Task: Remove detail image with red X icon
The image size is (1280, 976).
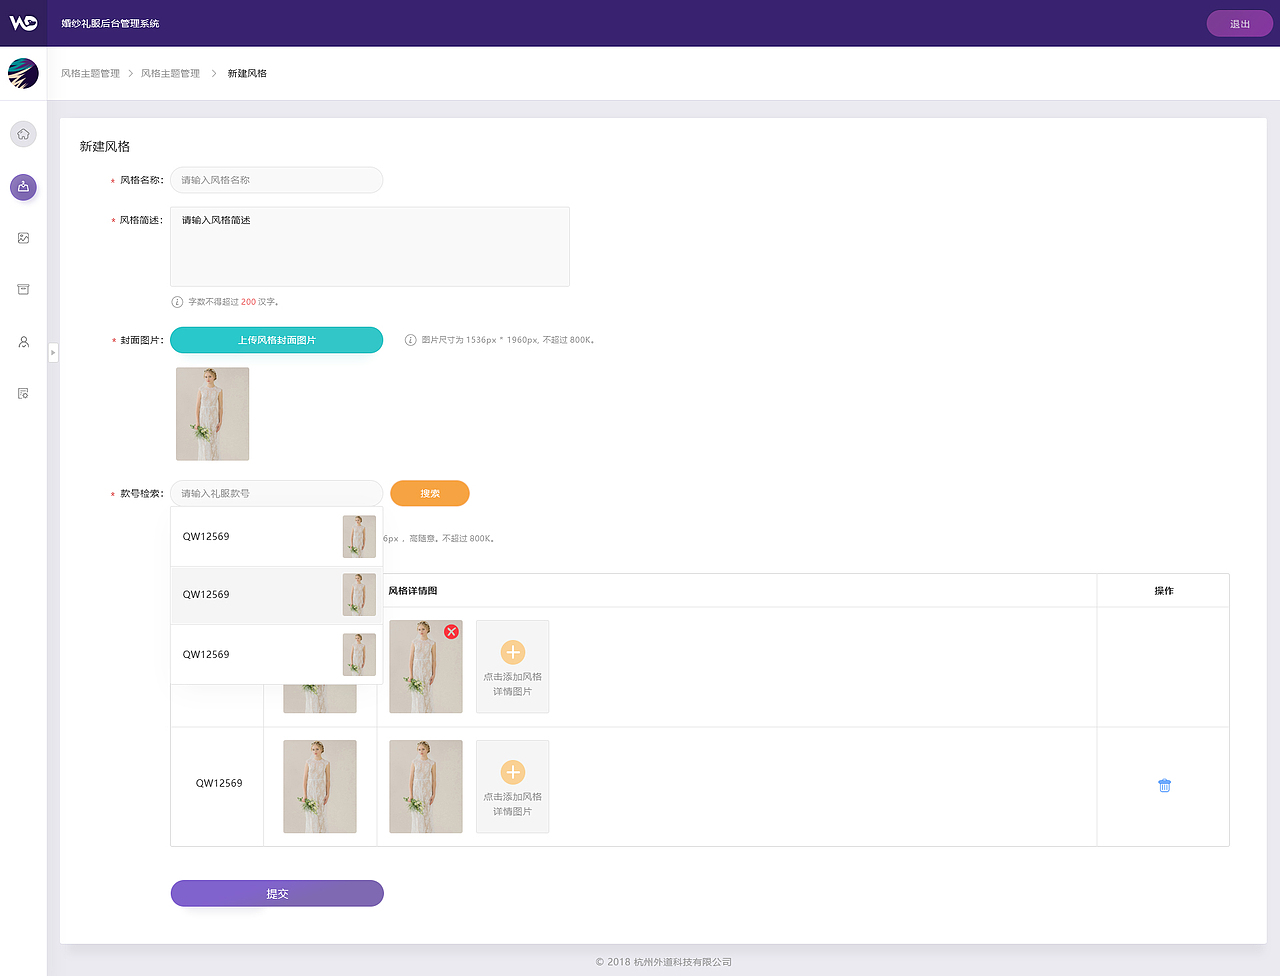Action: coord(451,631)
